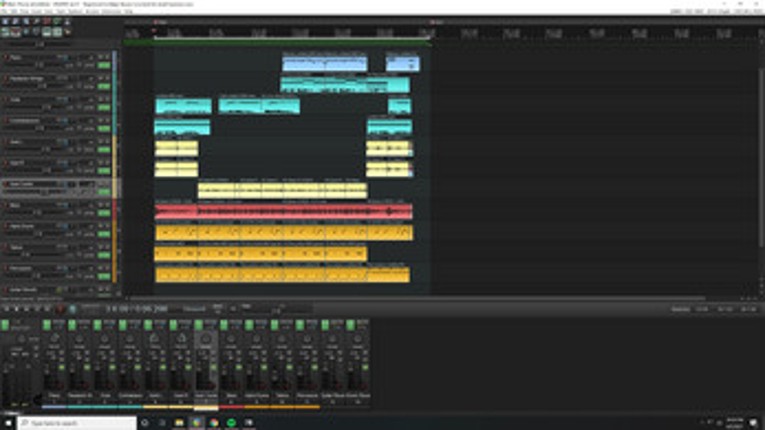Click the first cyan Viola clip in timeline
Viewport: 765px width, 430px height.
click(183, 106)
